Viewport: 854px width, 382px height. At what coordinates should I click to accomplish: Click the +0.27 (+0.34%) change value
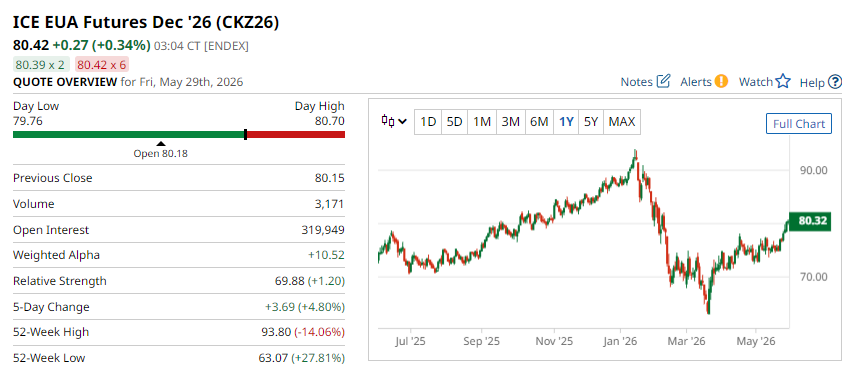101,45
